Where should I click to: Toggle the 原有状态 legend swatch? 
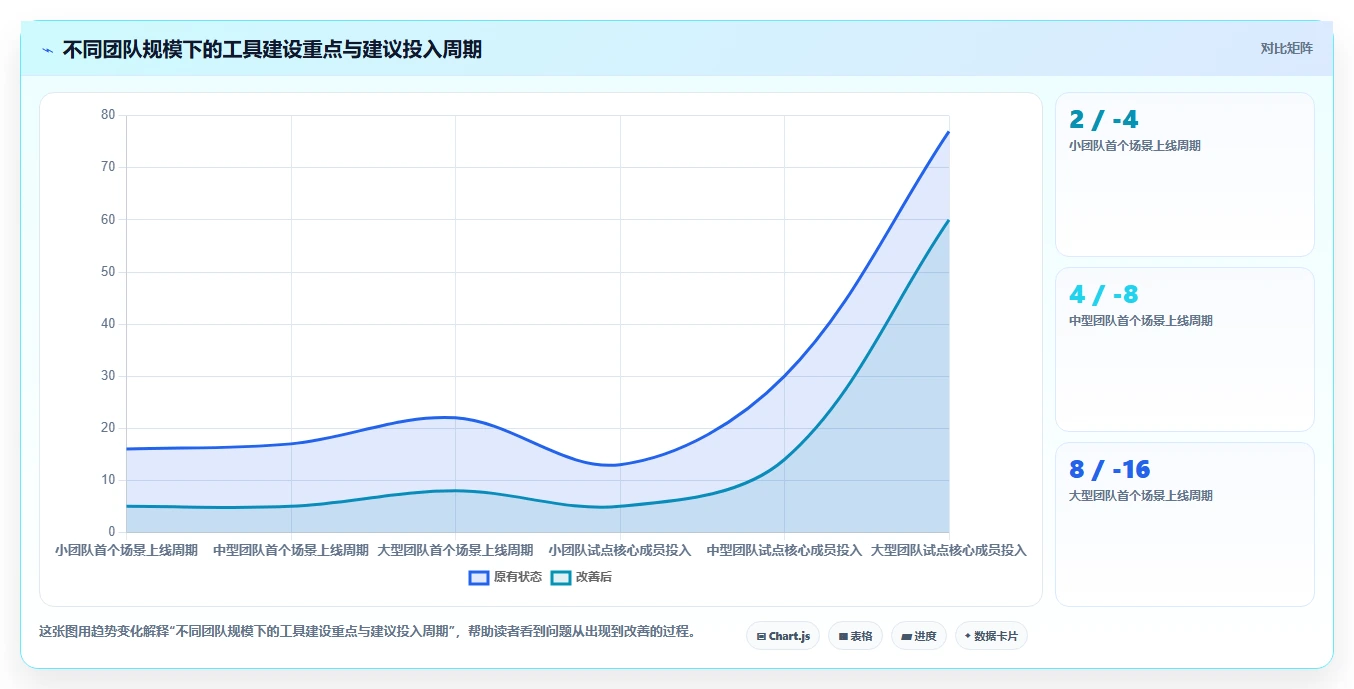[479, 577]
